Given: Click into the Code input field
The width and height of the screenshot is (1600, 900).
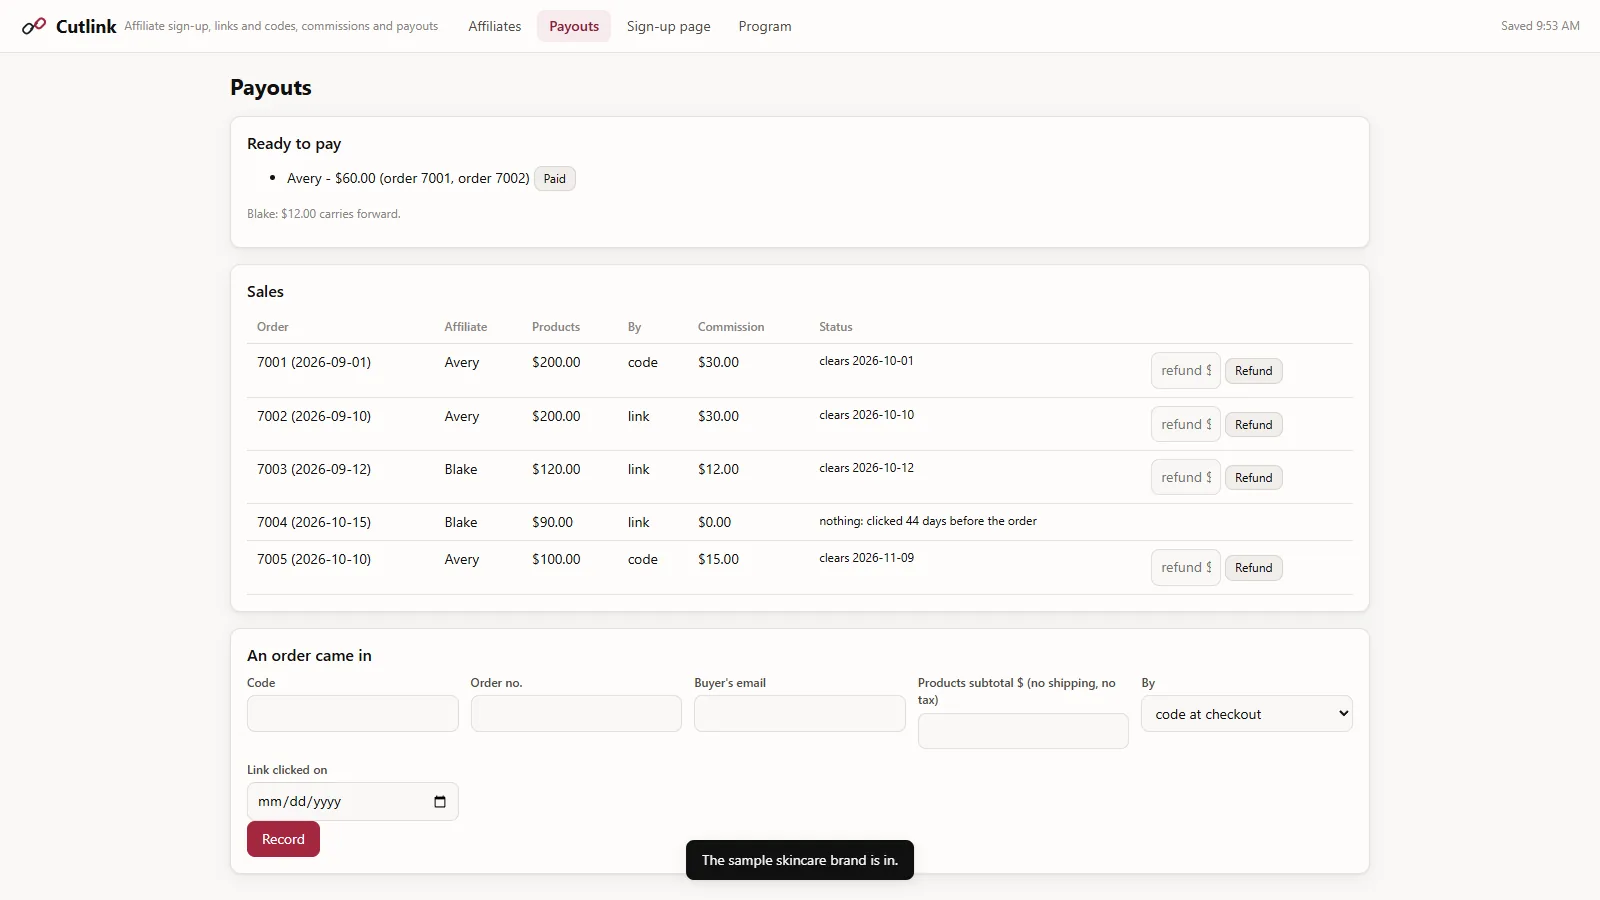Looking at the screenshot, I should (353, 714).
